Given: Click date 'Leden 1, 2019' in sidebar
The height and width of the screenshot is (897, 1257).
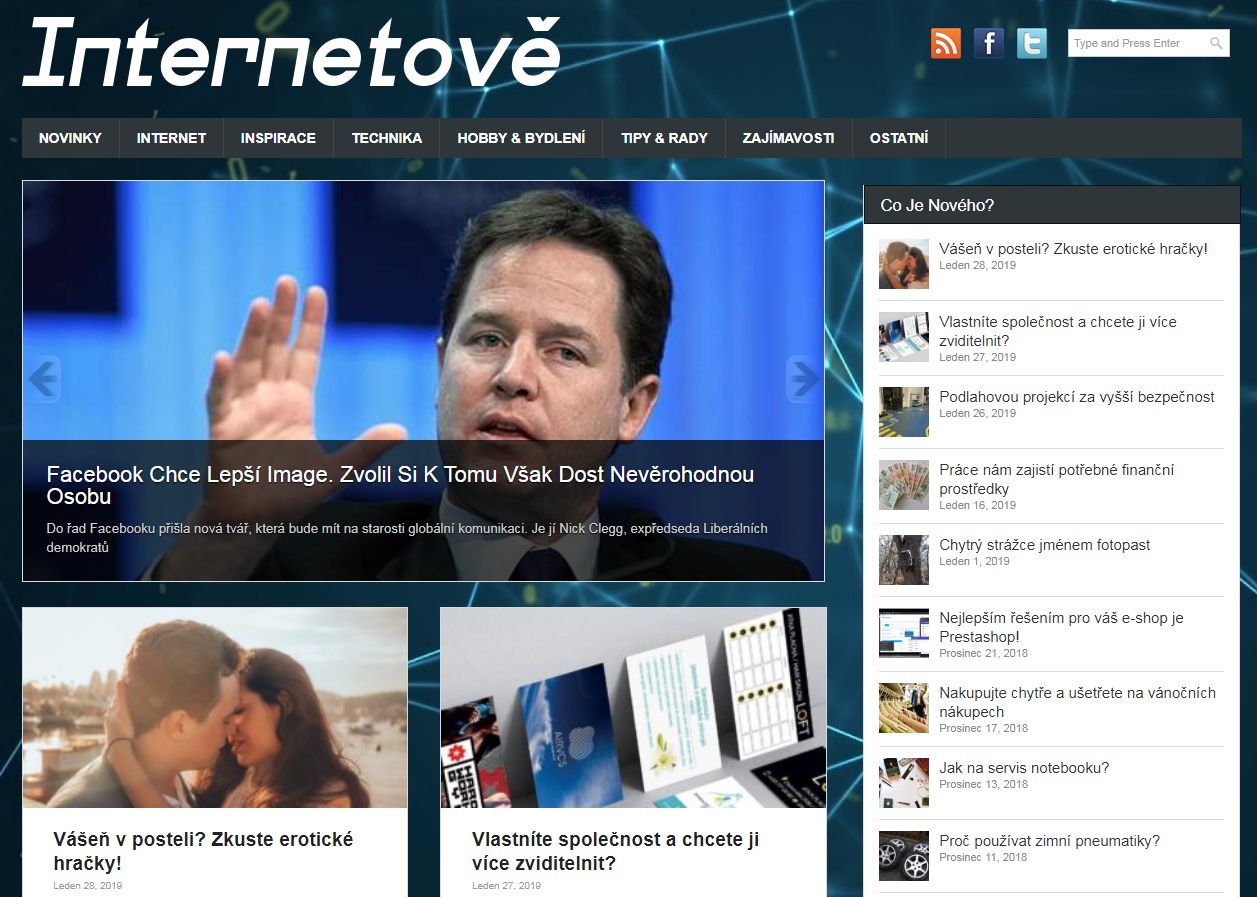Looking at the screenshot, I should point(974,562).
